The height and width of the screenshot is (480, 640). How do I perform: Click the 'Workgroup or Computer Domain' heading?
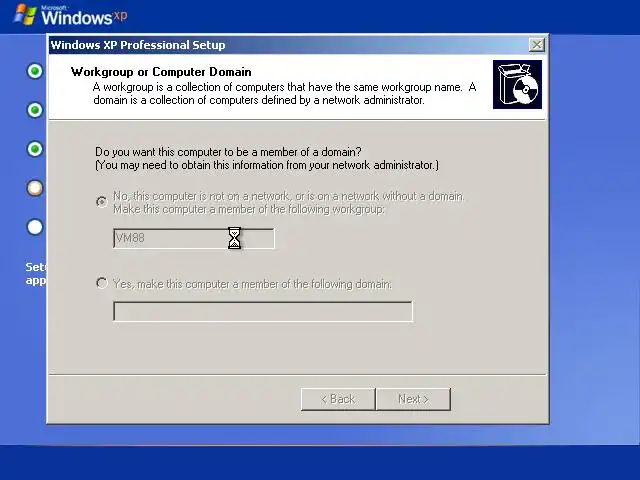tap(161, 72)
